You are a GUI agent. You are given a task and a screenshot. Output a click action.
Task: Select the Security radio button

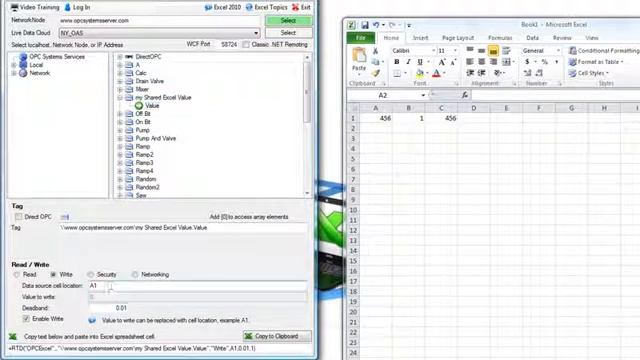click(90, 275)
